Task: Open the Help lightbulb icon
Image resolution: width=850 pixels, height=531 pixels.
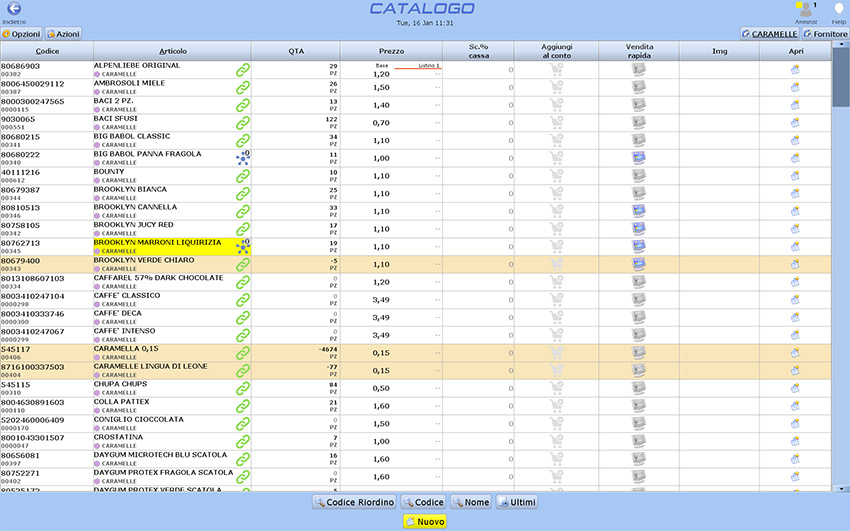Action: pos(838,9)
